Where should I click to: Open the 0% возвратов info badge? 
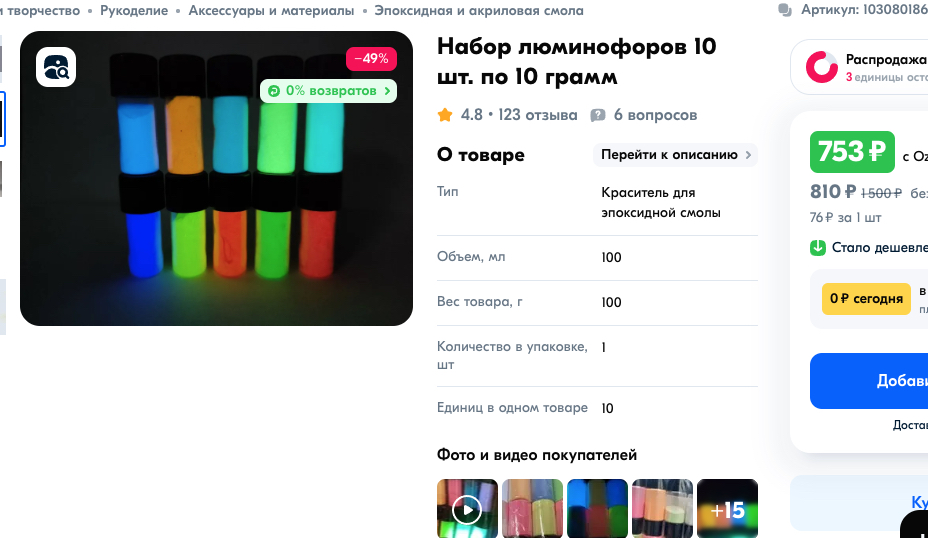pyautogui.click(x=328, y=91)
